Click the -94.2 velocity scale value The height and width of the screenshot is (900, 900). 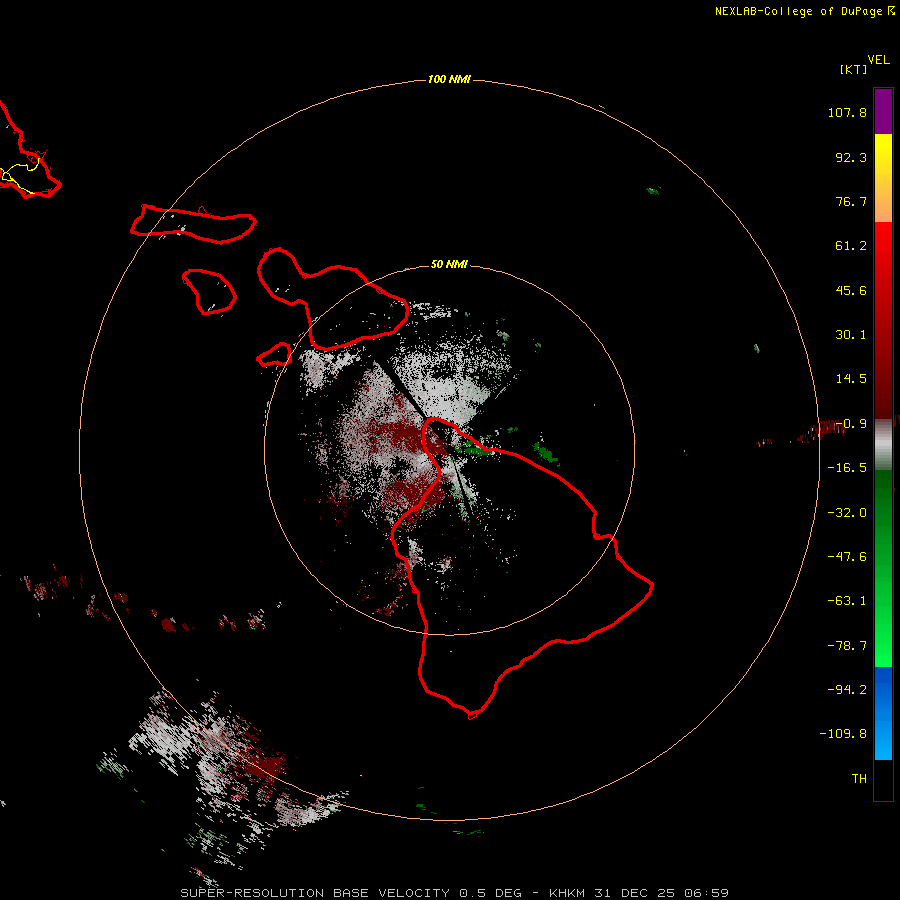point(847,689)
